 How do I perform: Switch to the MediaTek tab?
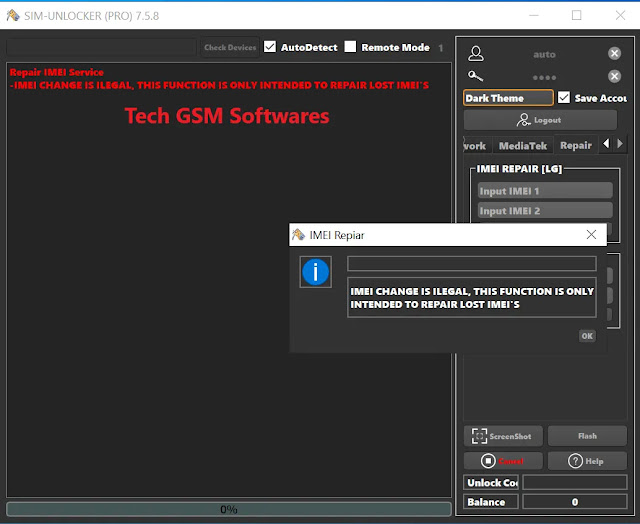coord(522,146)
